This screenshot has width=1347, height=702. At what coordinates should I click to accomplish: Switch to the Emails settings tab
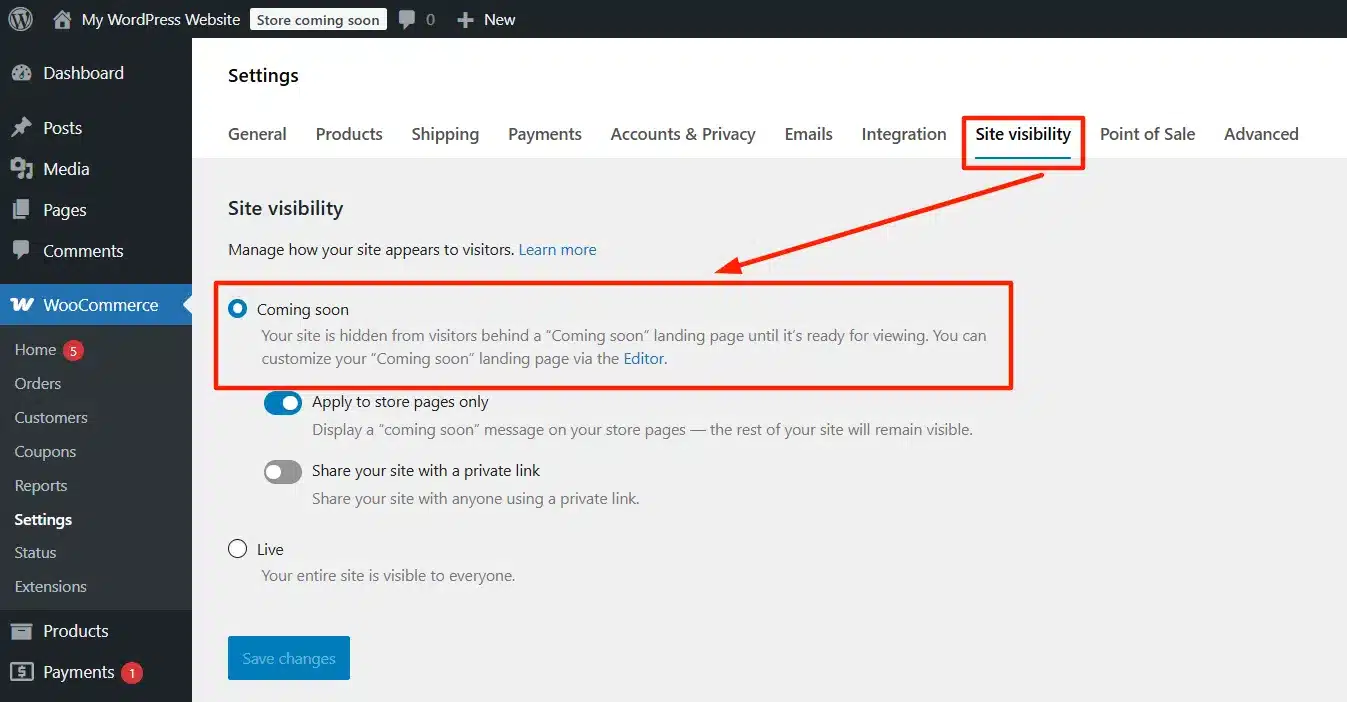808,134
